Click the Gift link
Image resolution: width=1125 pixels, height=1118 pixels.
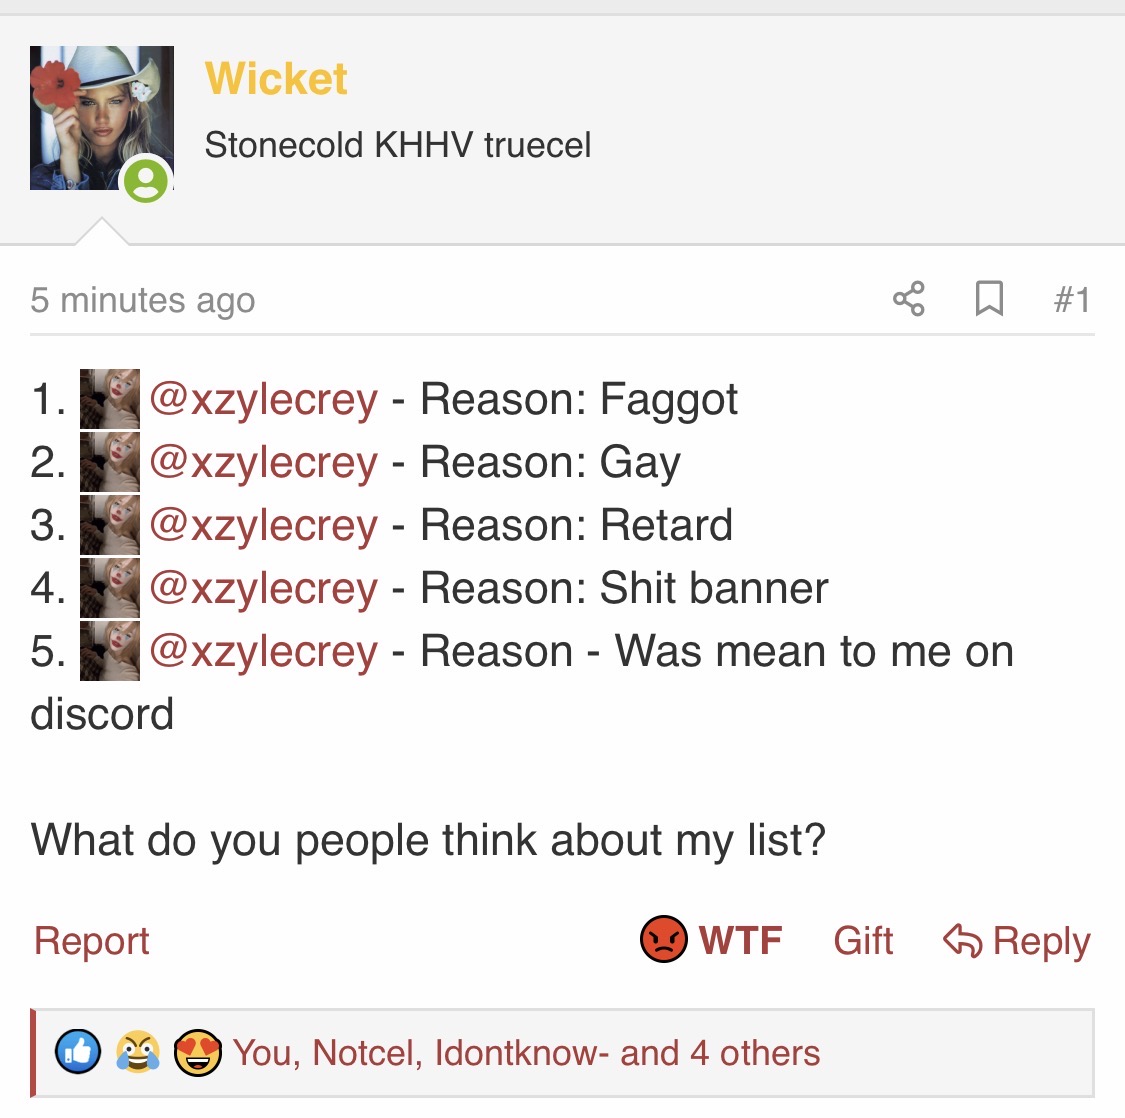click(863, 940)
